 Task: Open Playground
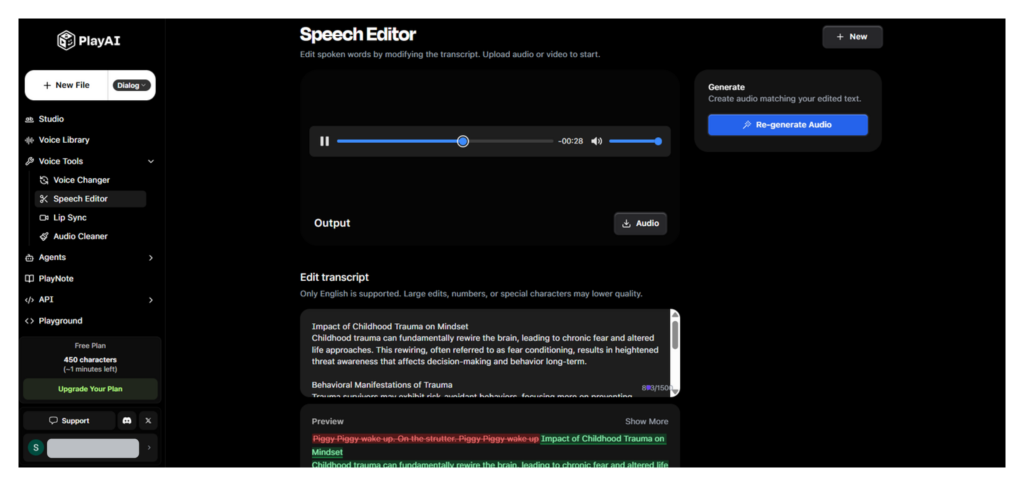[60, 321]
